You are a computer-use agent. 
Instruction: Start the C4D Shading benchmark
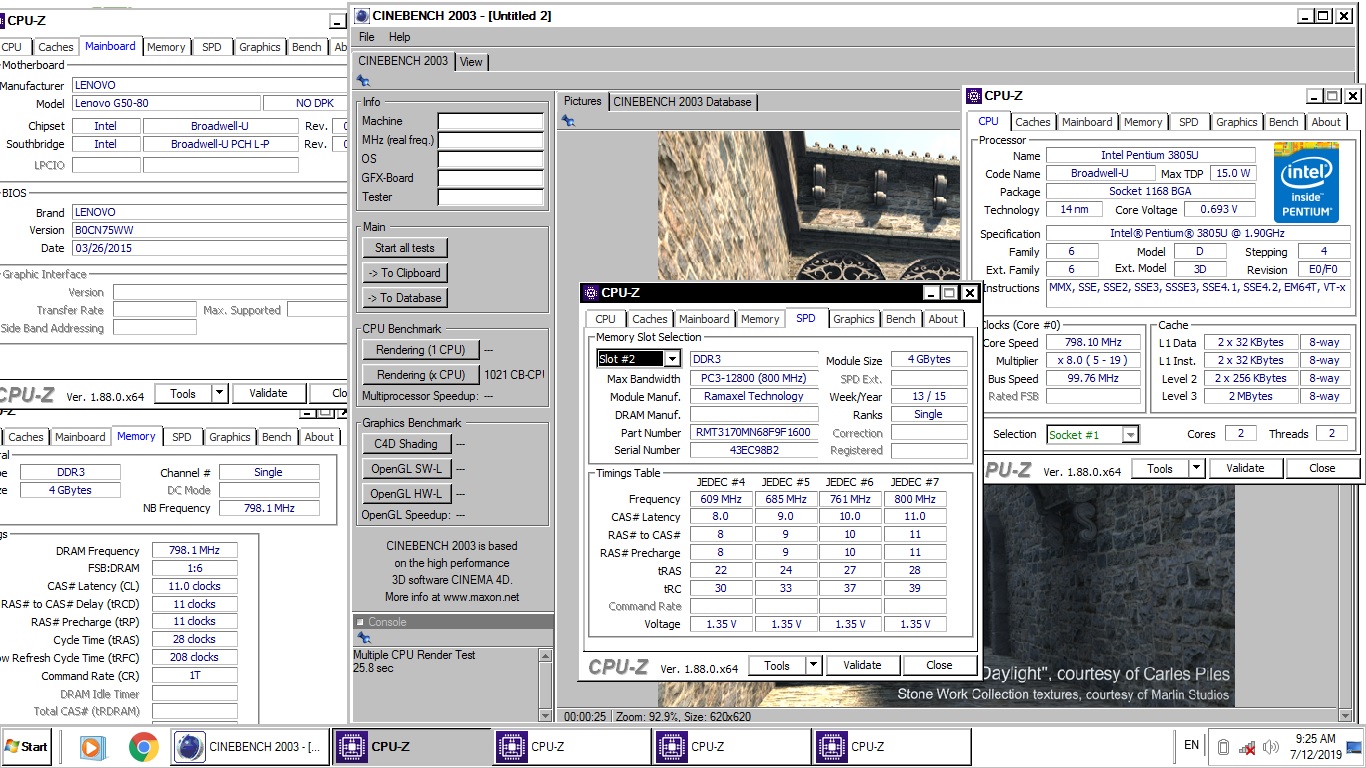coord(406,444)
